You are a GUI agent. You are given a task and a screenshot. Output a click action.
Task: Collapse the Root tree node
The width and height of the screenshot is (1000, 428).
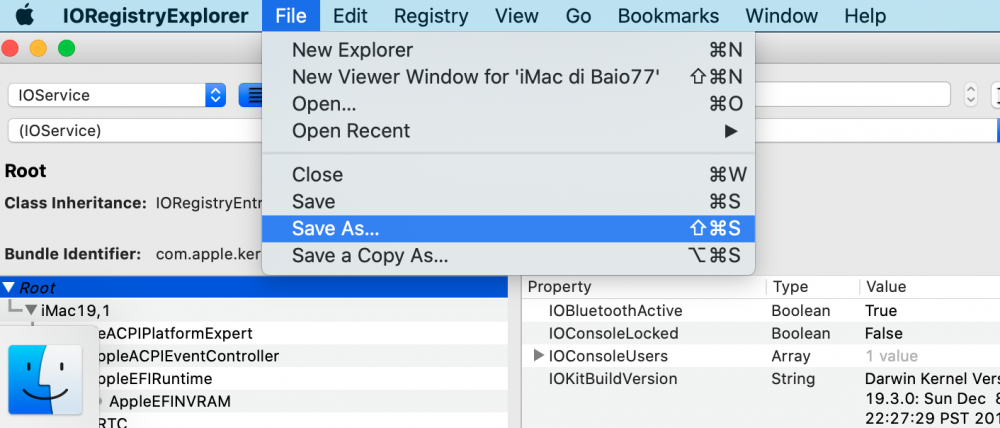click(x=9, y=288)
